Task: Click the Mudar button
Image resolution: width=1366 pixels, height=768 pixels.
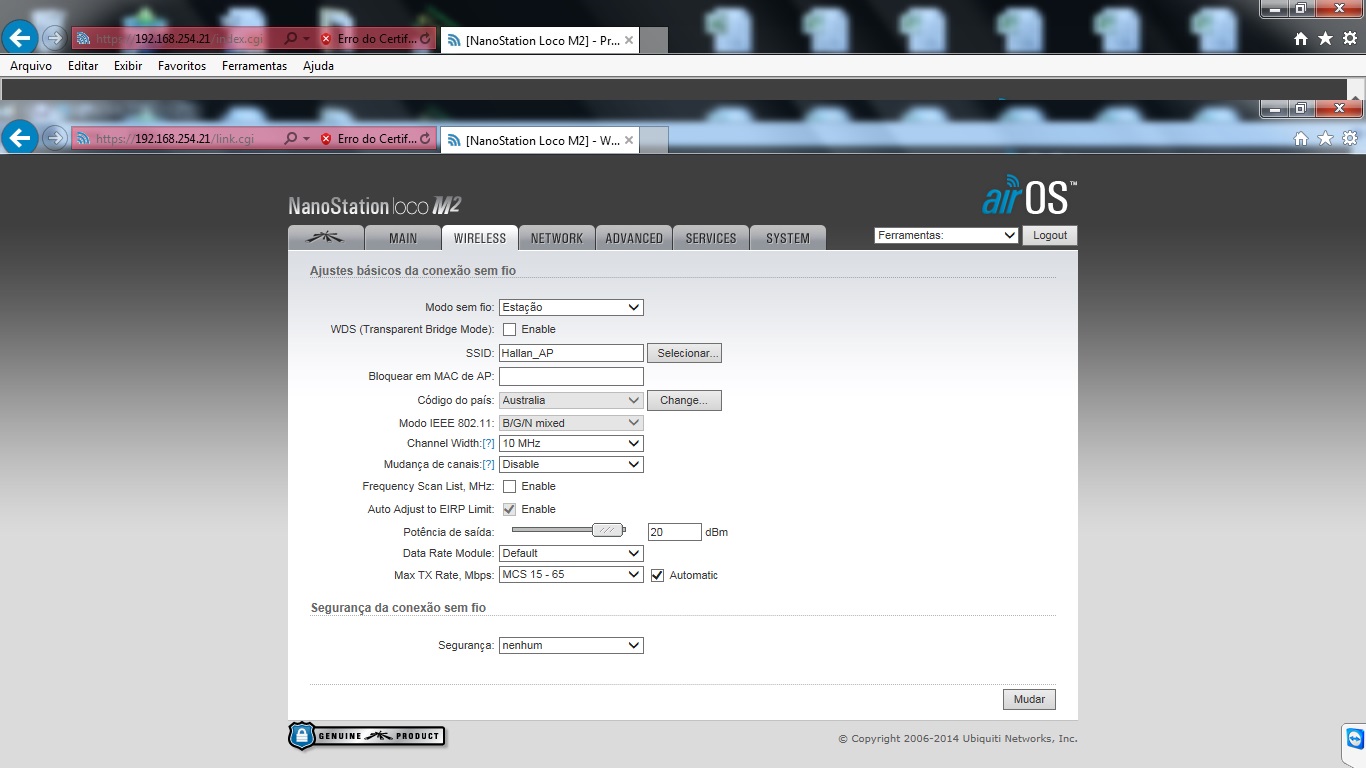Action: 1029,699
